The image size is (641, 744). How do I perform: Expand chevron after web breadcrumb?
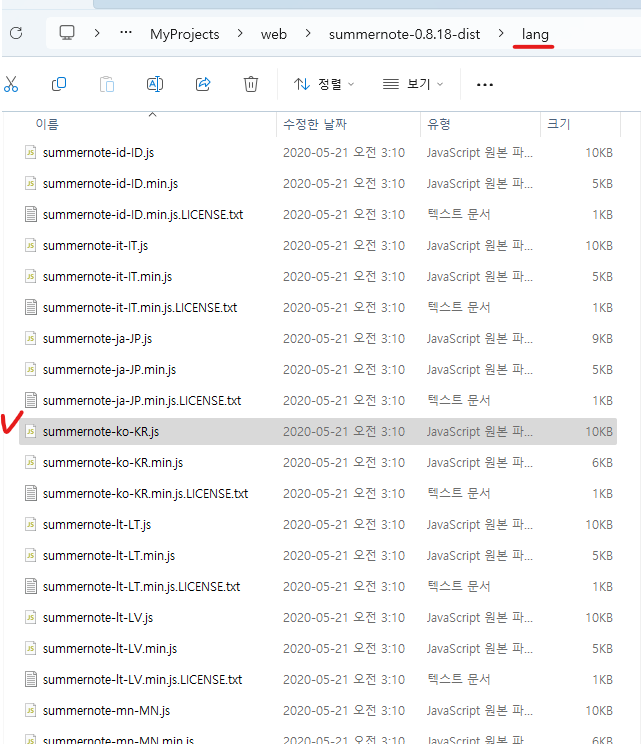tap(308, 33)
